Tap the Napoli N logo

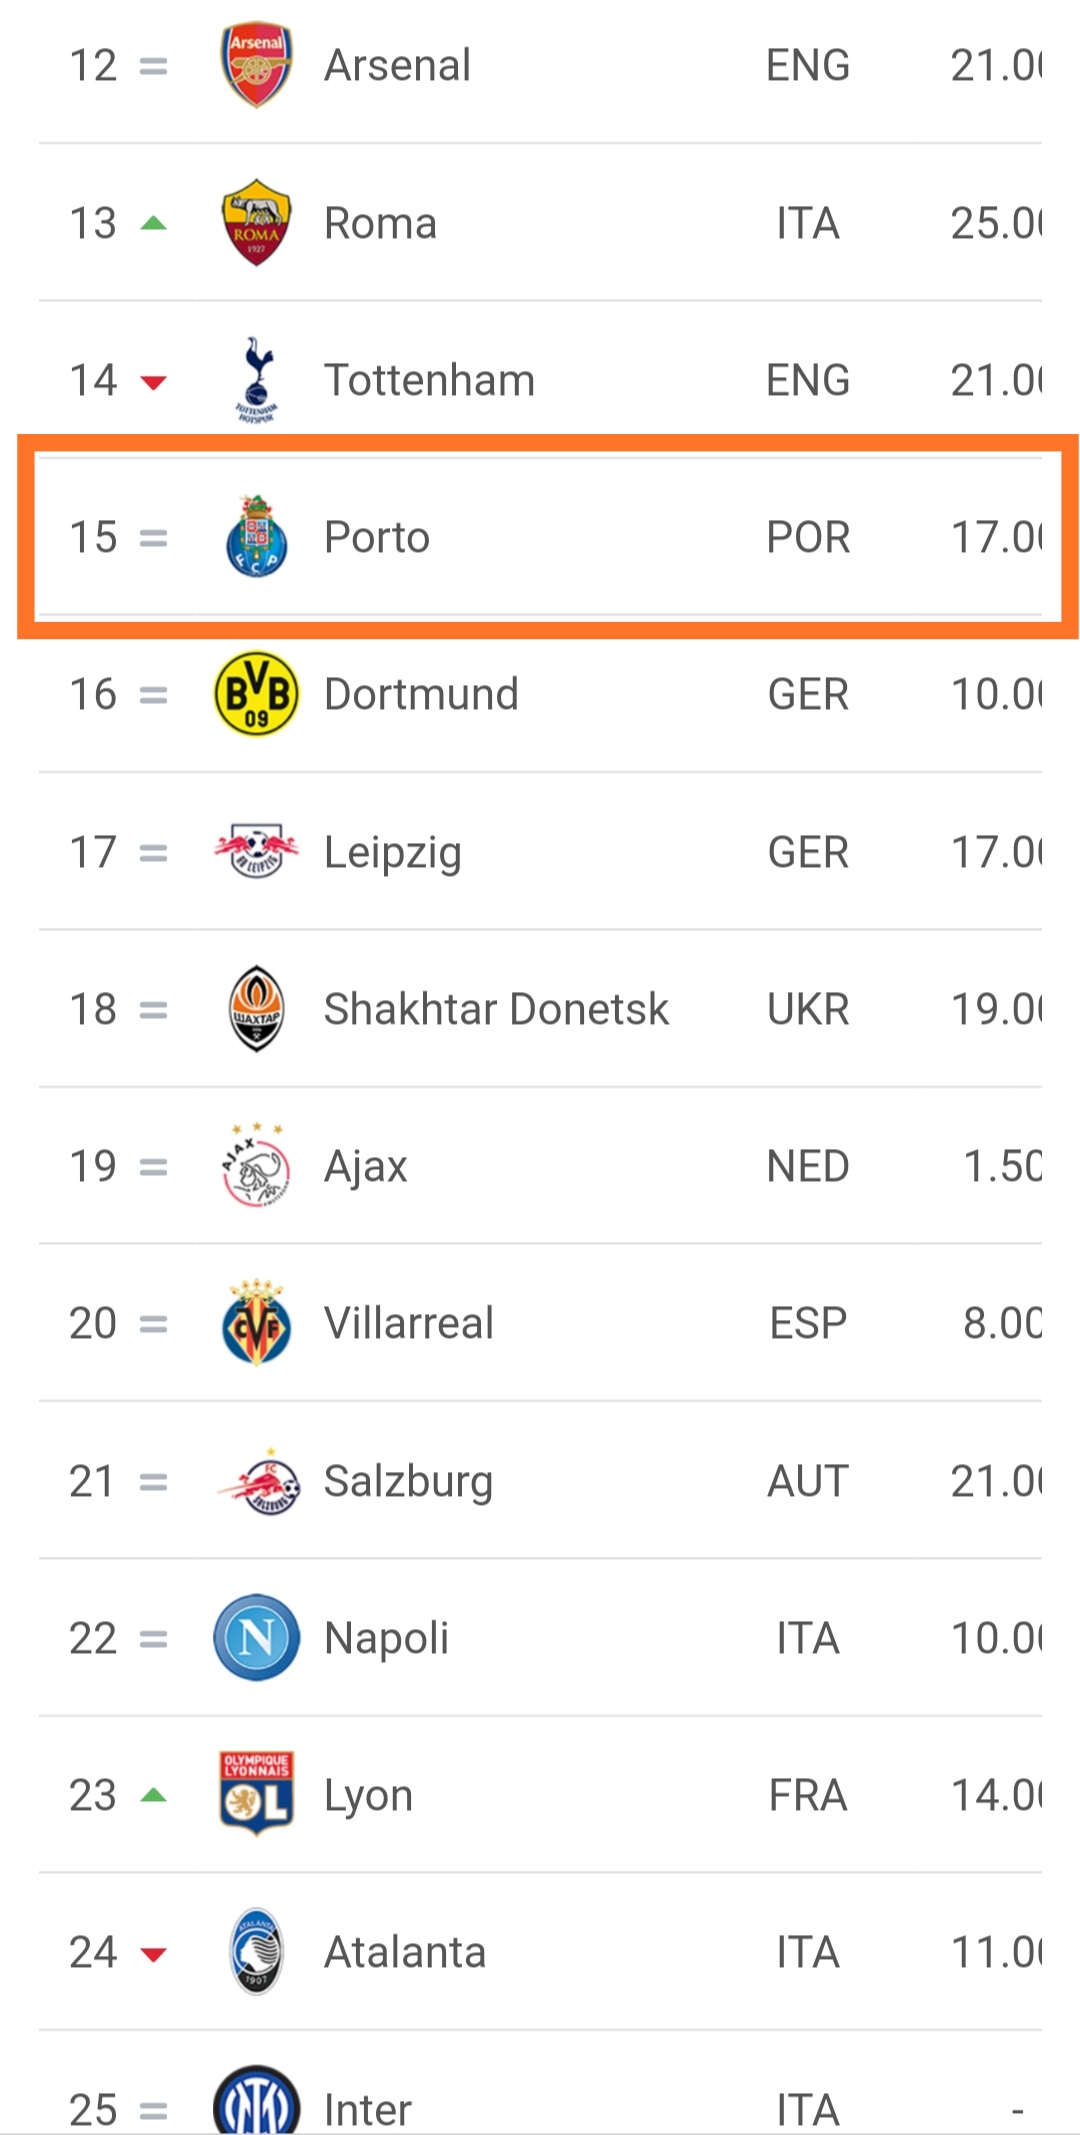pyautogui.click(x=256, y=1638)
